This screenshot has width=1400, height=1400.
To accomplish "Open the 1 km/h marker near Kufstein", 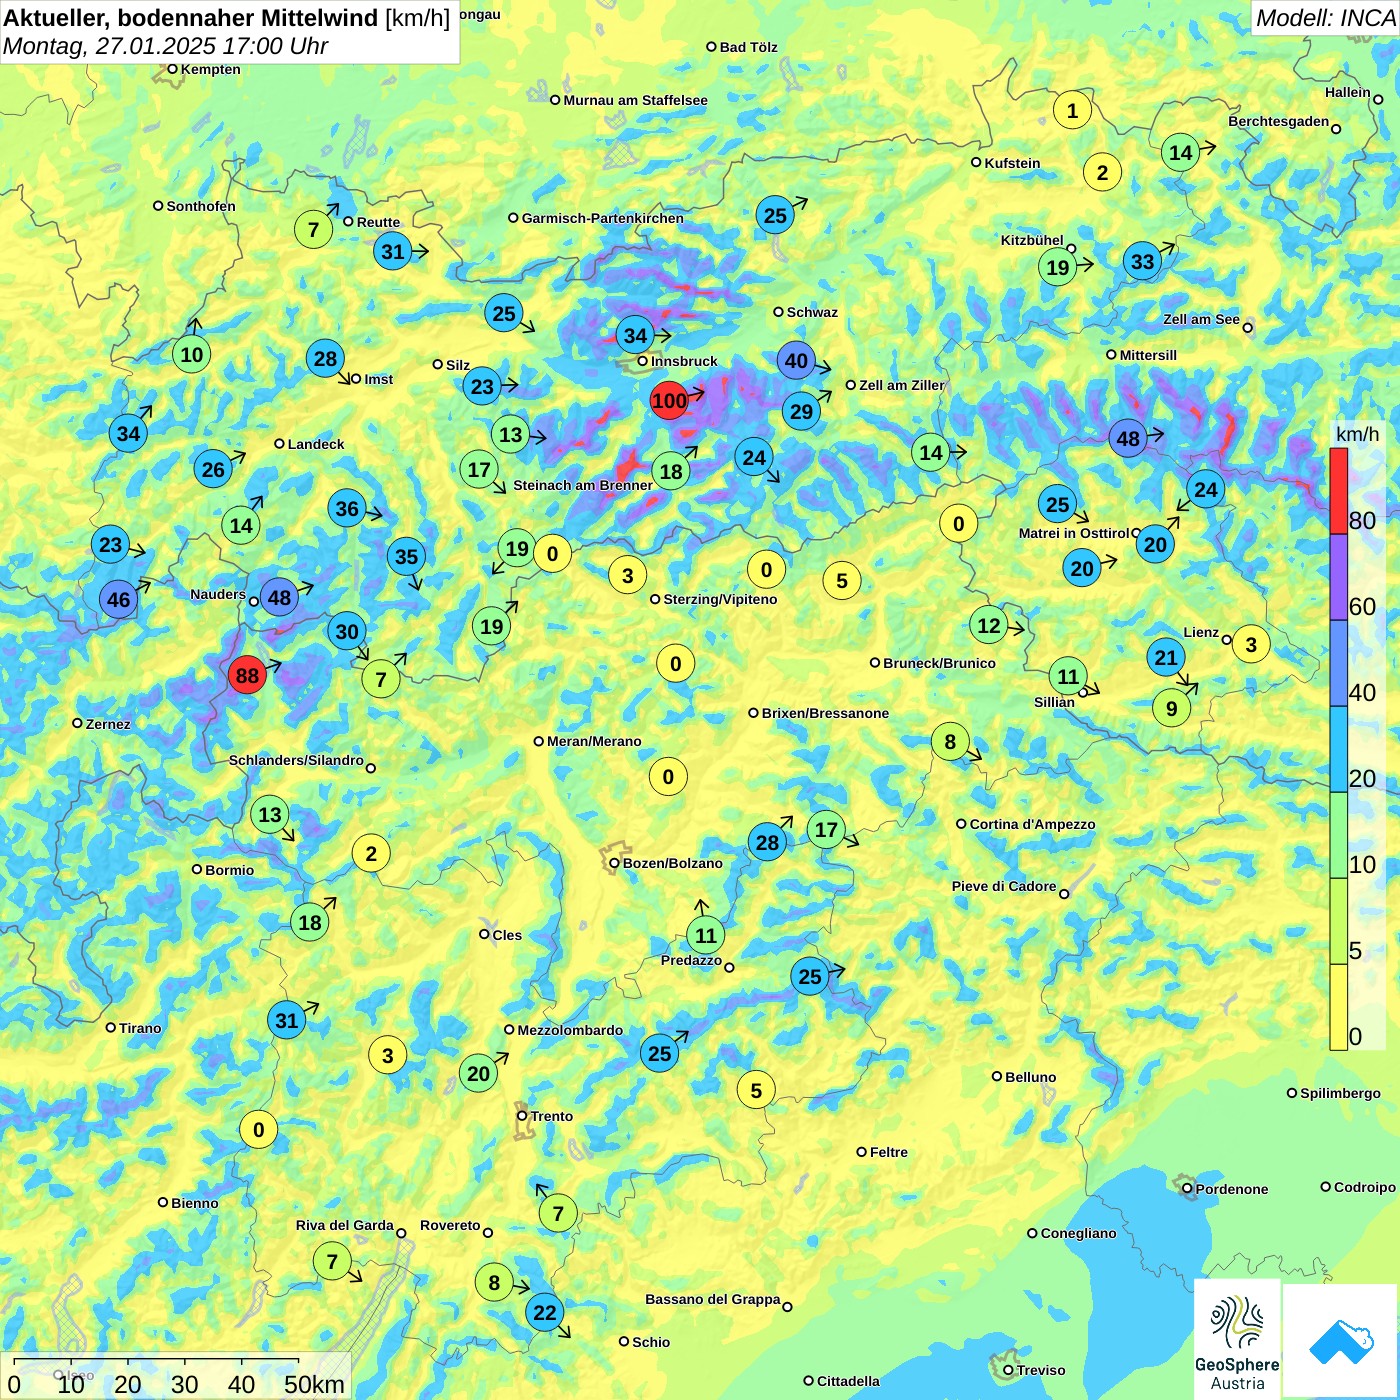I will (x=1072, y=110).
